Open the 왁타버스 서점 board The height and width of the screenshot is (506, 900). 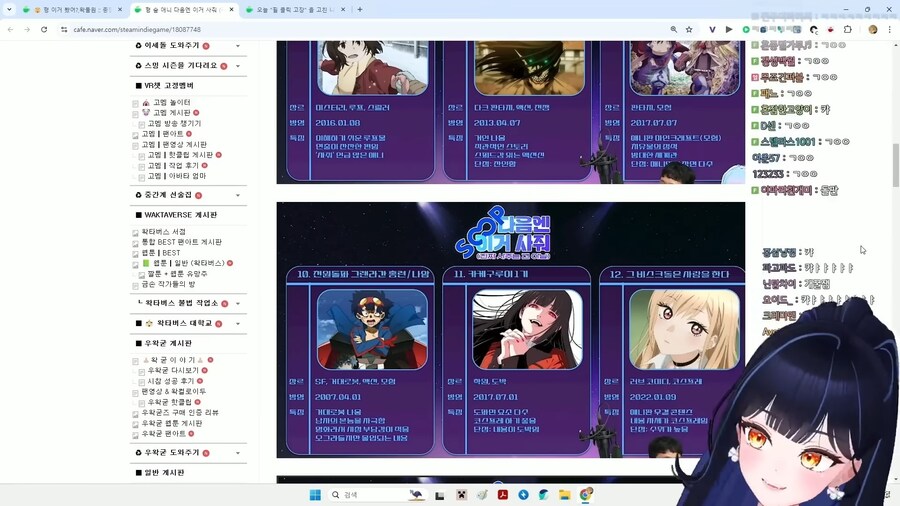pos(164,231)
